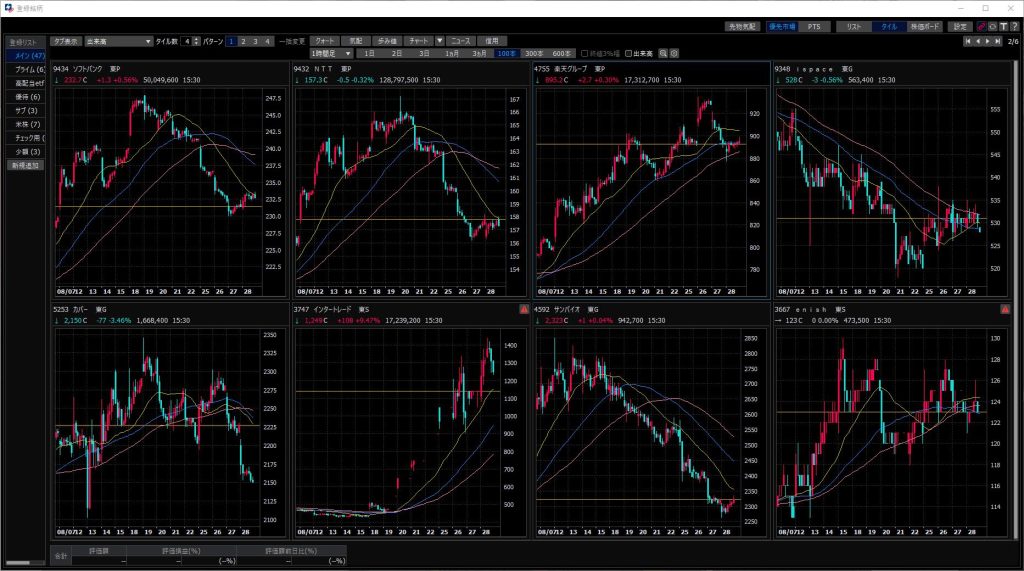Open the 出来高 sort dropdown
The height and width of the screenshot is (571, 1024).
tap(118, 41)
